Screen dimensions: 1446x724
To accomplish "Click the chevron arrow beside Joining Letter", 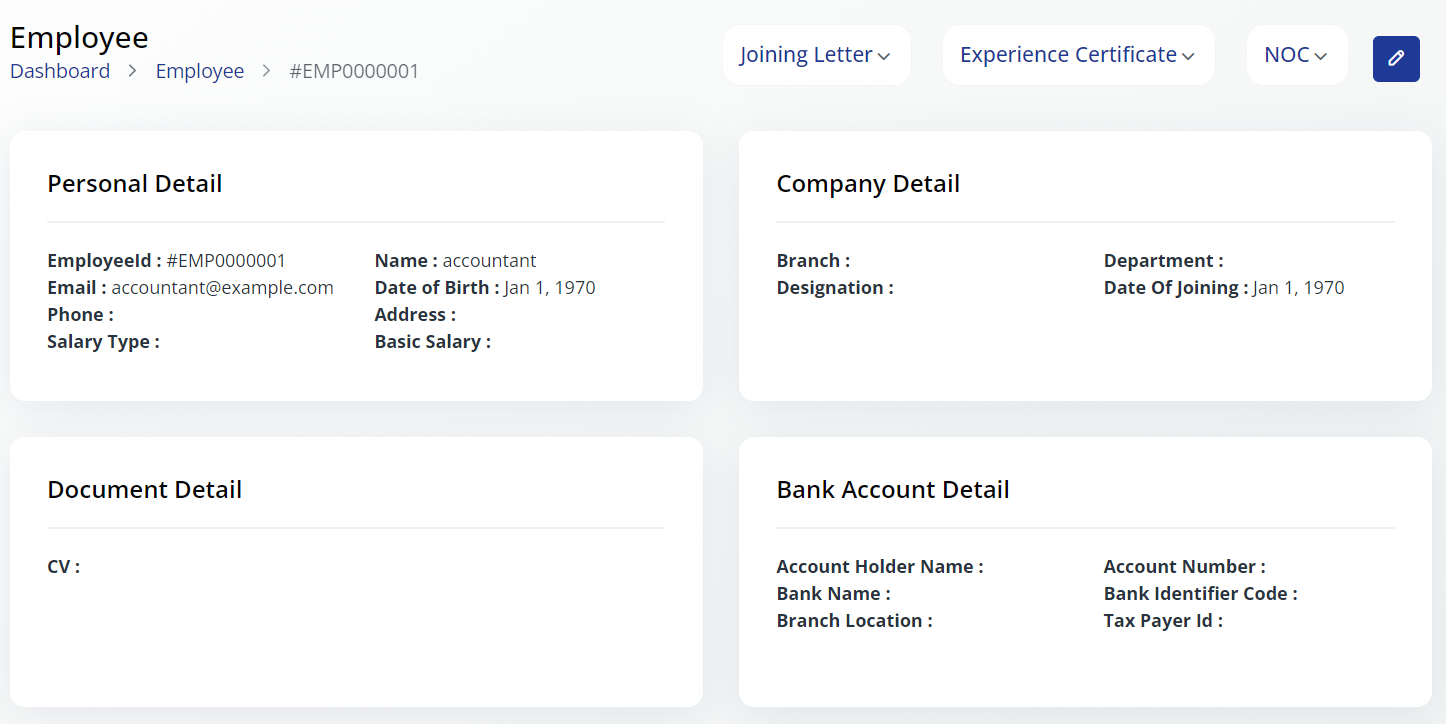I will click(x=884, y=57).
